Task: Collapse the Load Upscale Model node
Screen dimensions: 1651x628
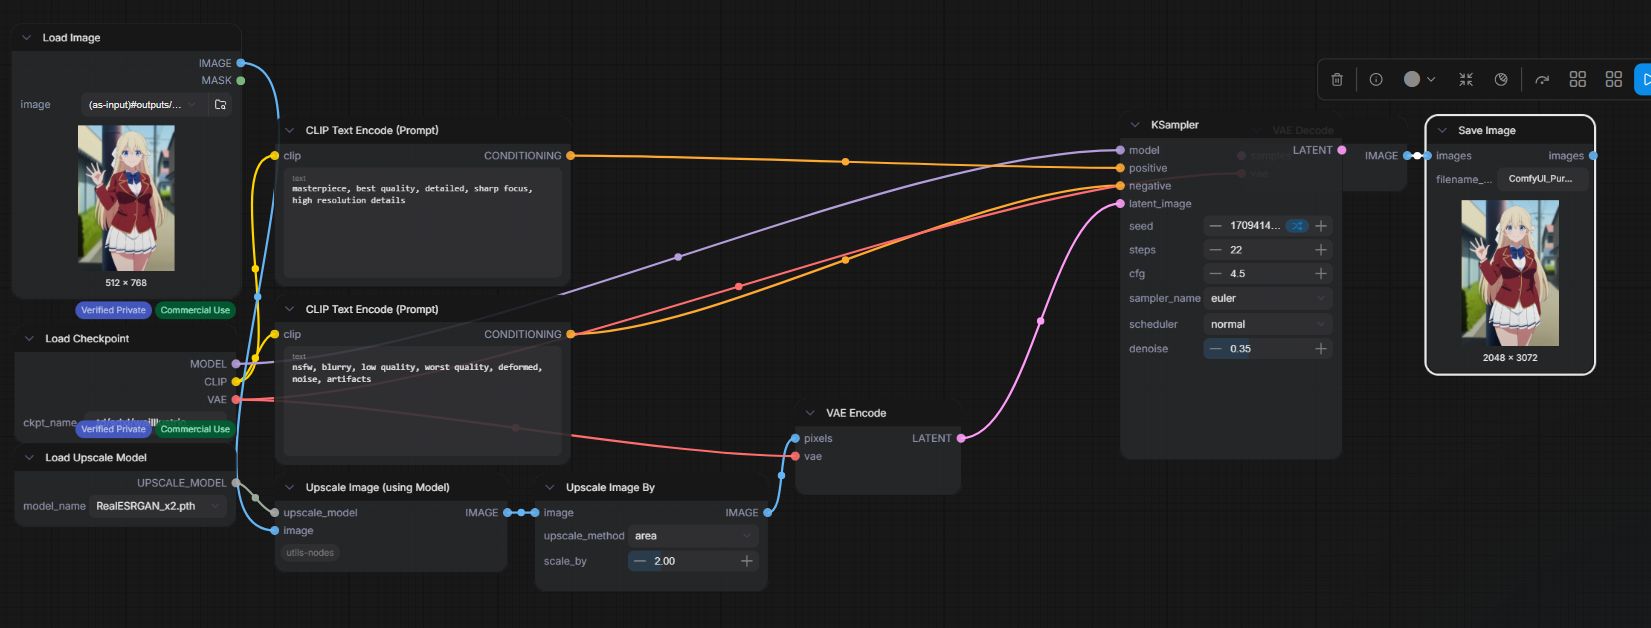Action: click(29, 458)
